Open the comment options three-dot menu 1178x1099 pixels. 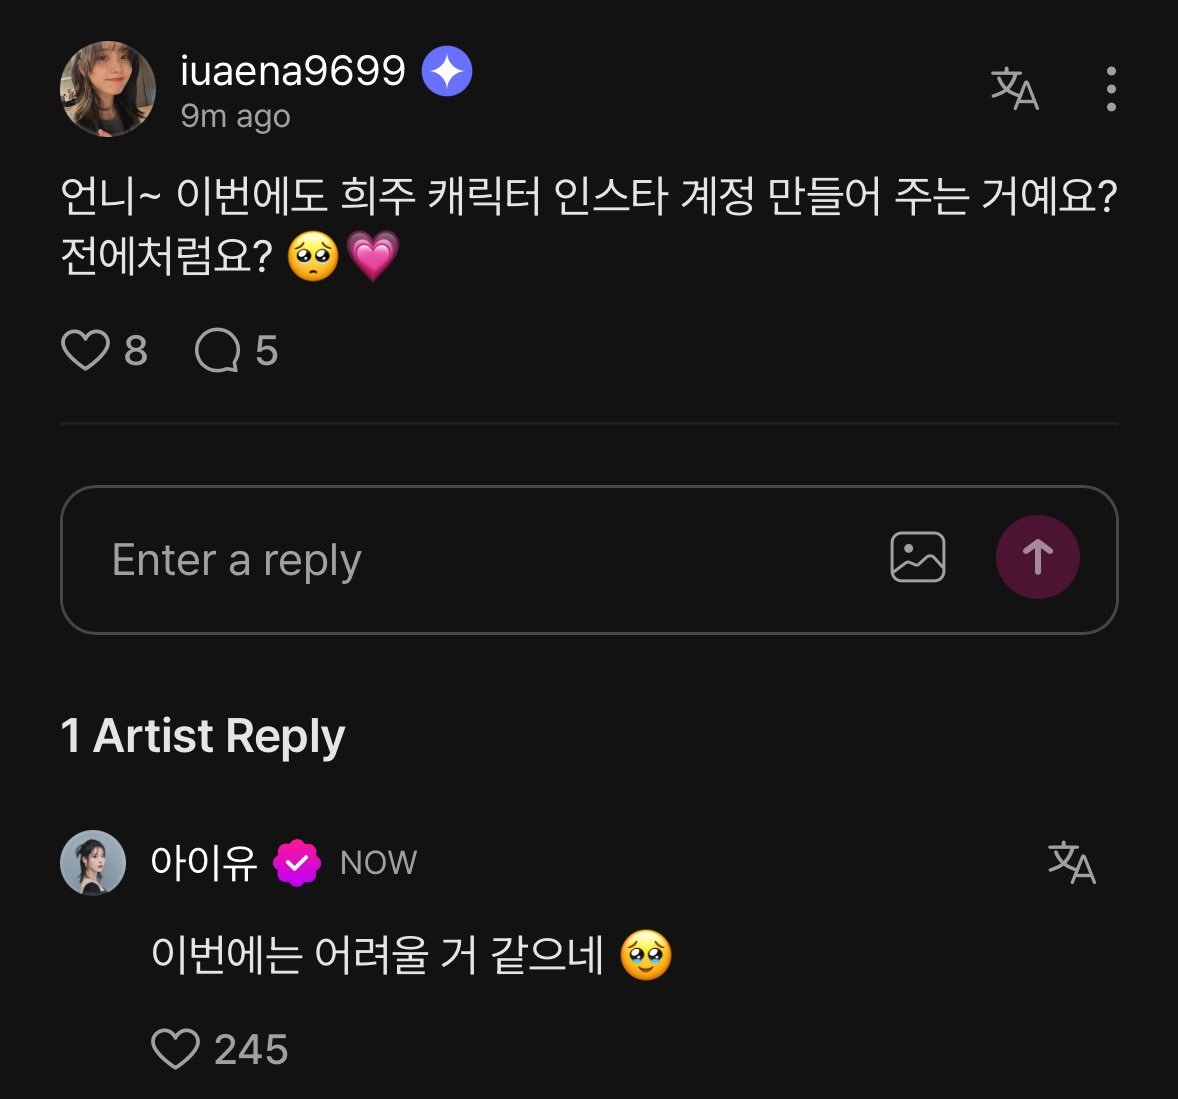(x=1110, y=88)
